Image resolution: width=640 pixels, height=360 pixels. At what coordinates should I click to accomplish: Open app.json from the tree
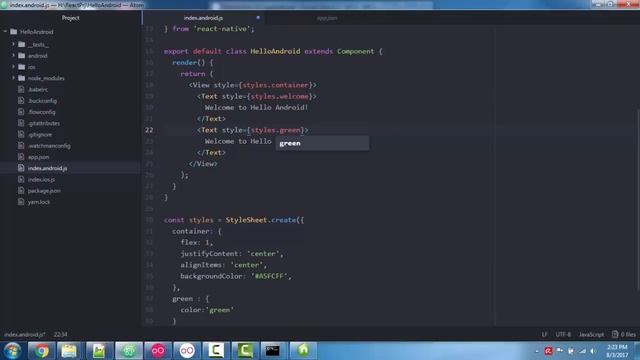(x=38, y=157)
